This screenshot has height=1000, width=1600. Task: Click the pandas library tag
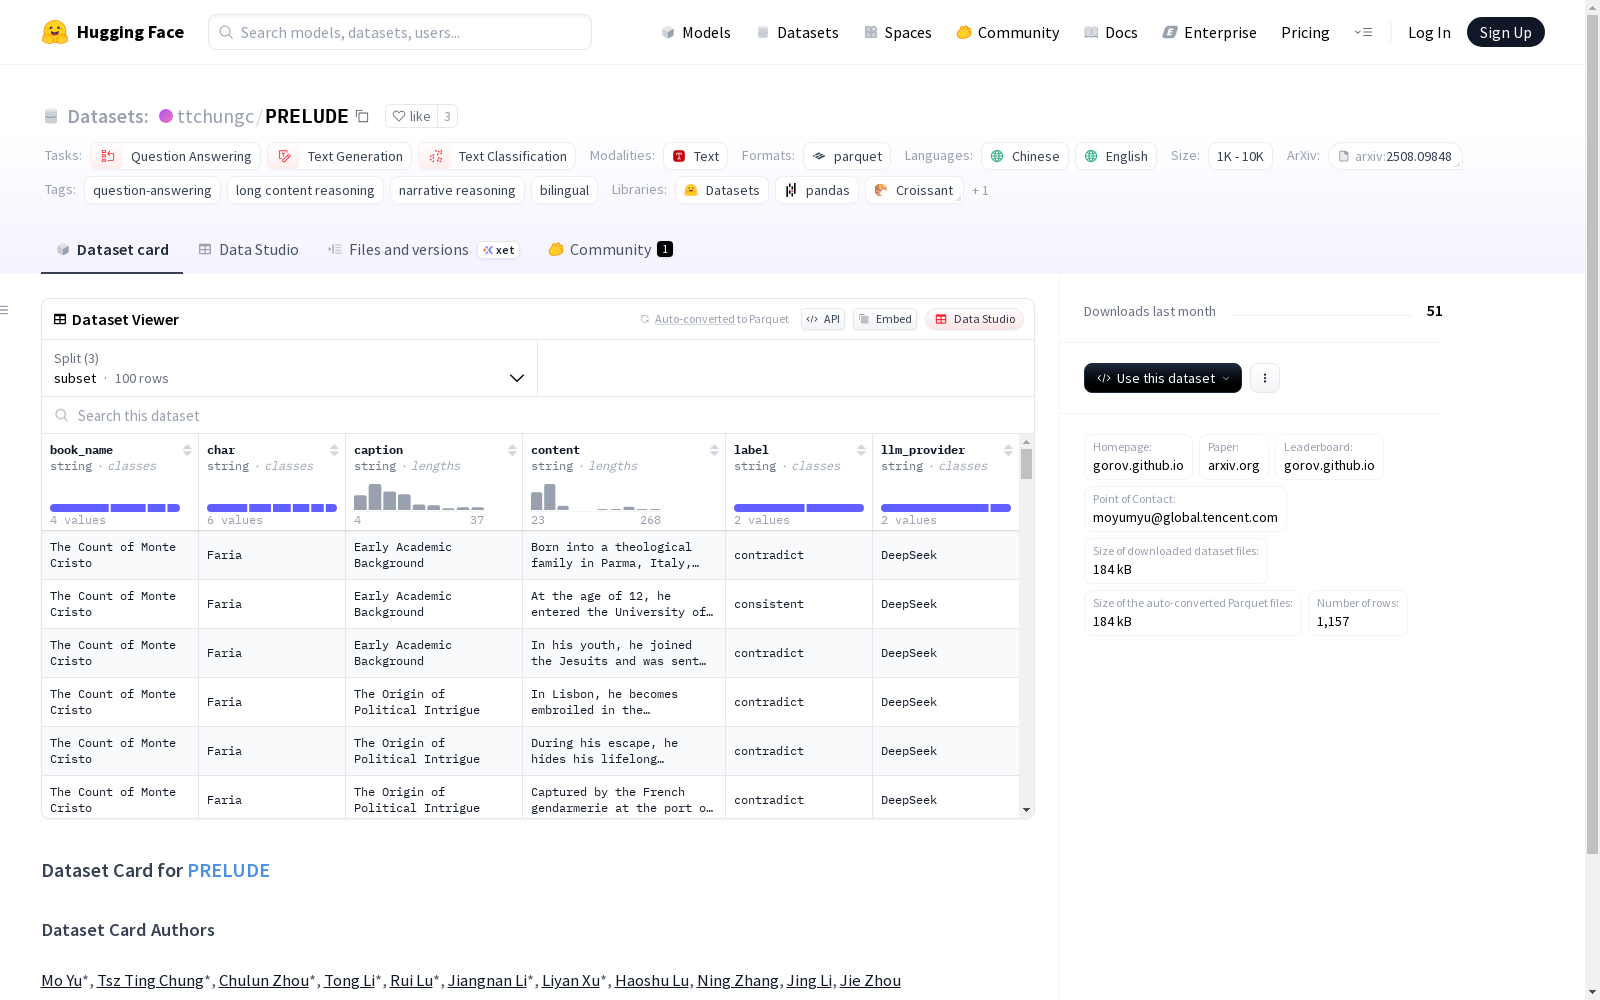coord(817,190)
